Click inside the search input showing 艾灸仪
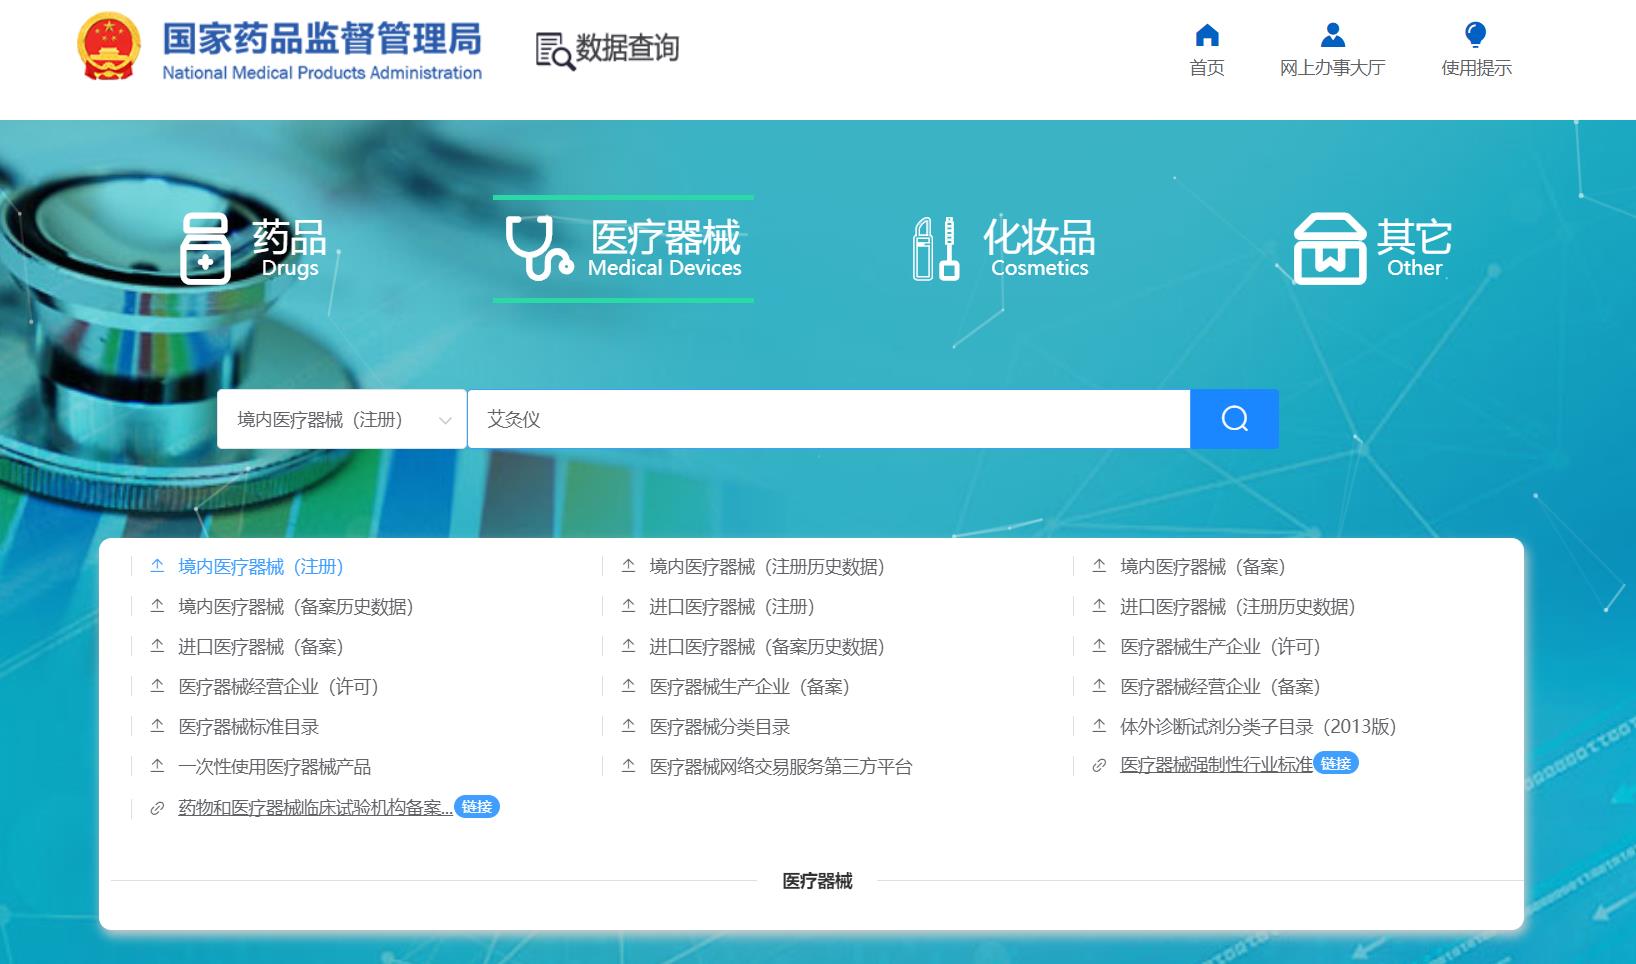 click(x=800, y=418)
